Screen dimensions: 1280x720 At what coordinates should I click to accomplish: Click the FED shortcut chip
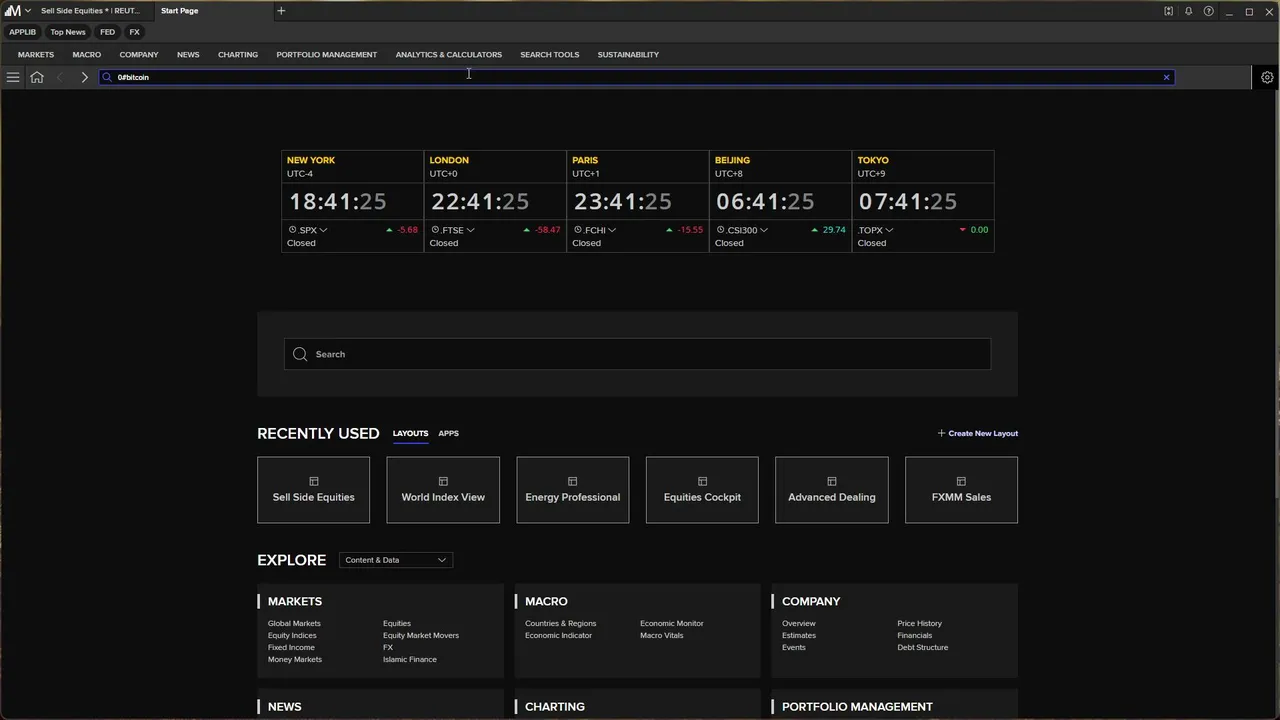click(x=107, y=32)
